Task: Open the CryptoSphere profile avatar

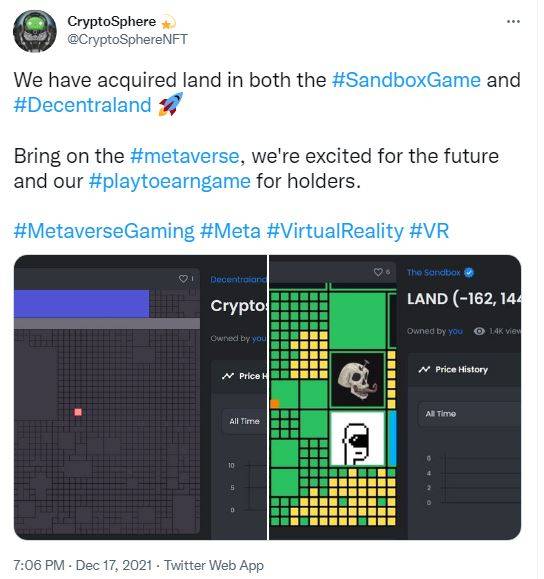Action: click(35, 31)
